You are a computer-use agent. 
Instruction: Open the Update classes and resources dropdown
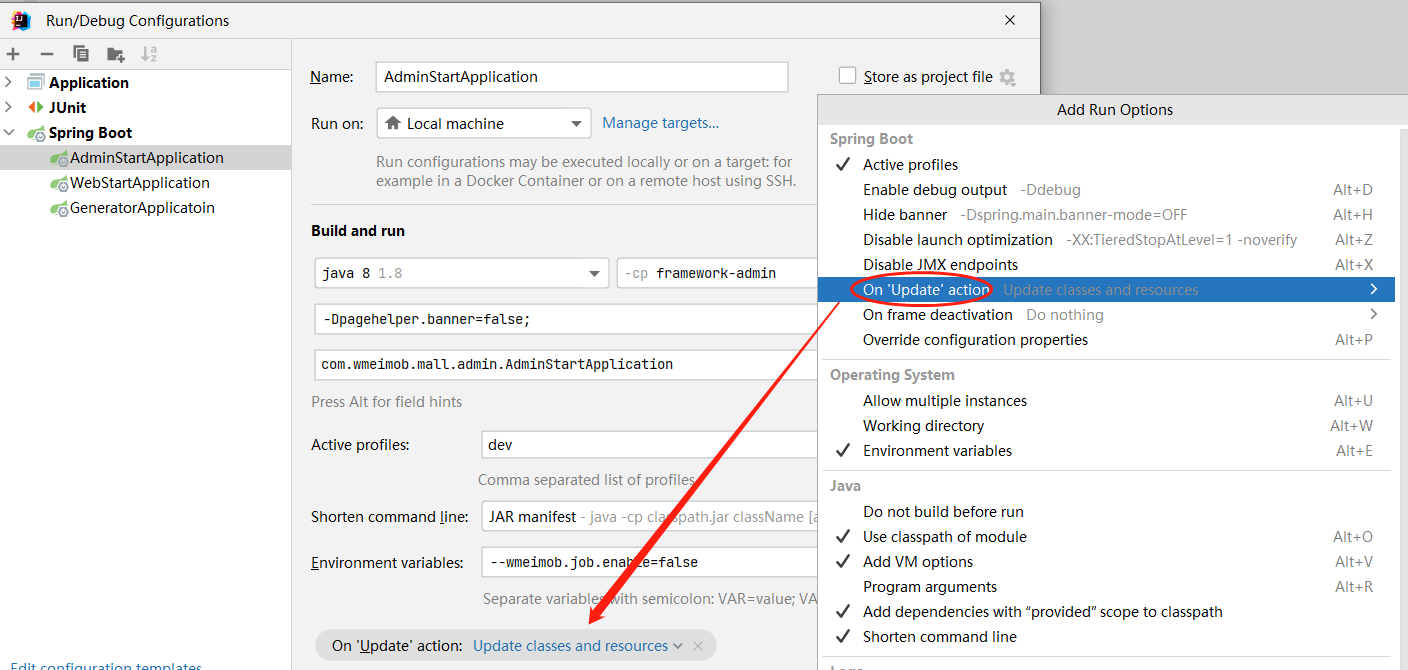[x=578, y=646]
